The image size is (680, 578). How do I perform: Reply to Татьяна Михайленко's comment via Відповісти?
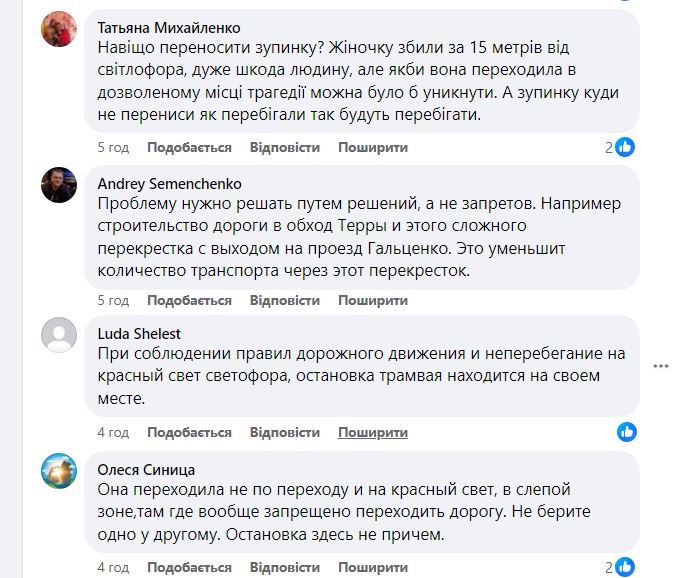pyautogui.click(x=285, y=147)
